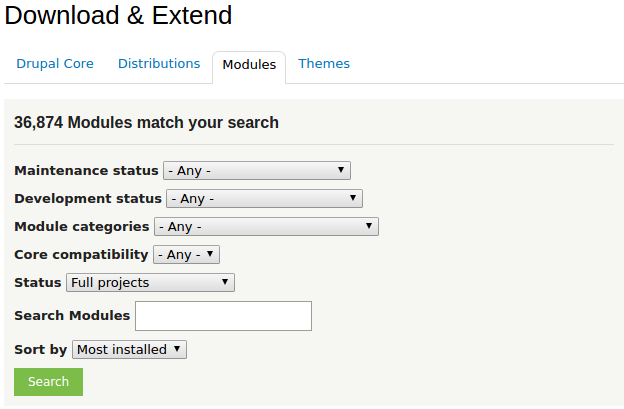Click the Search Modules label
Viewport: 624px width, 409px height.
72,316
